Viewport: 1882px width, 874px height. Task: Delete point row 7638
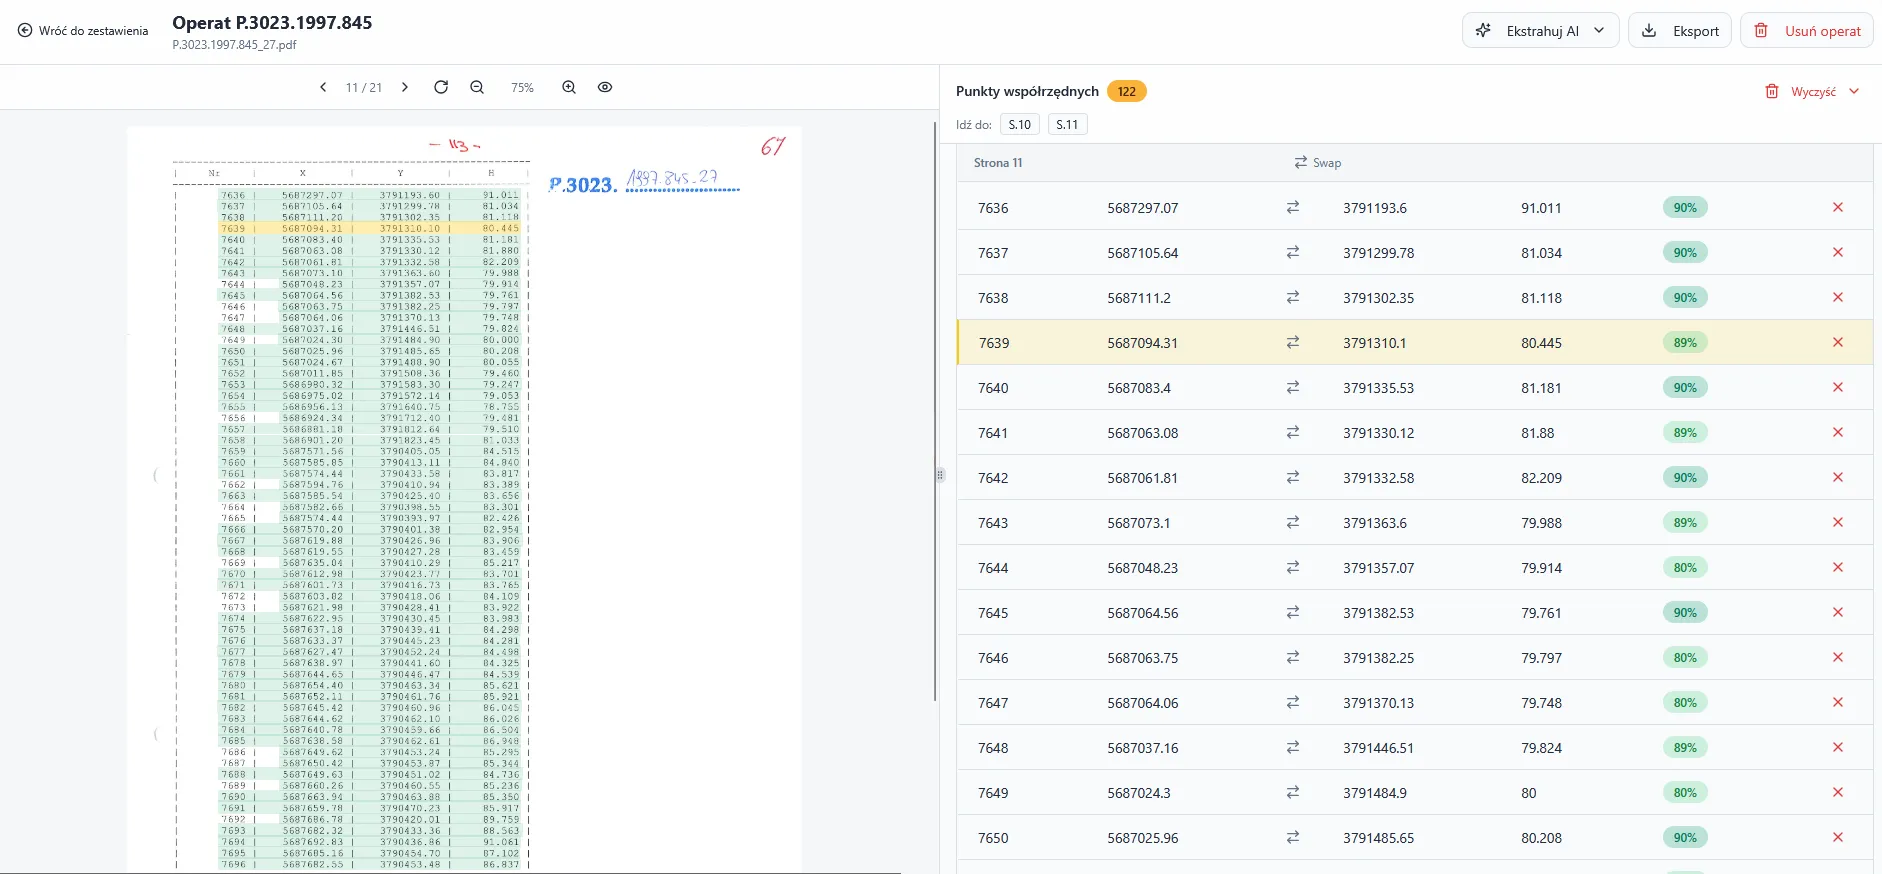pyautogui.click(x=1838, y=297)
